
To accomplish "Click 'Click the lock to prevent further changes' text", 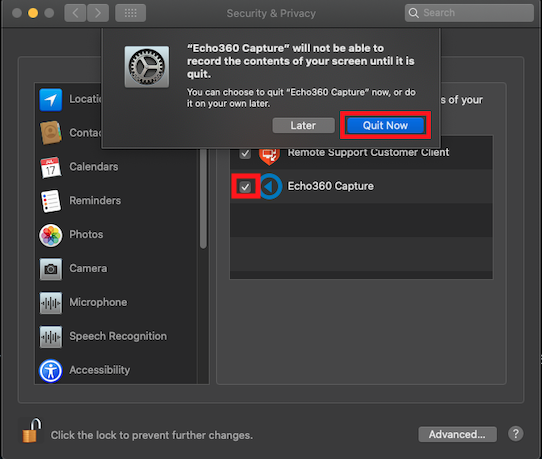I will click(152, 435).
